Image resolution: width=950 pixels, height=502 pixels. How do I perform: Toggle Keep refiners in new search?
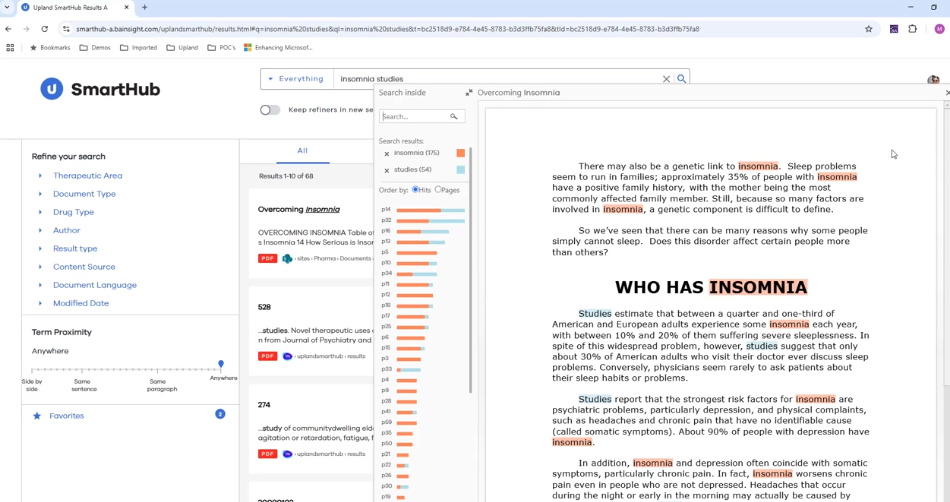pyautogui.click(x=270, y=110)
